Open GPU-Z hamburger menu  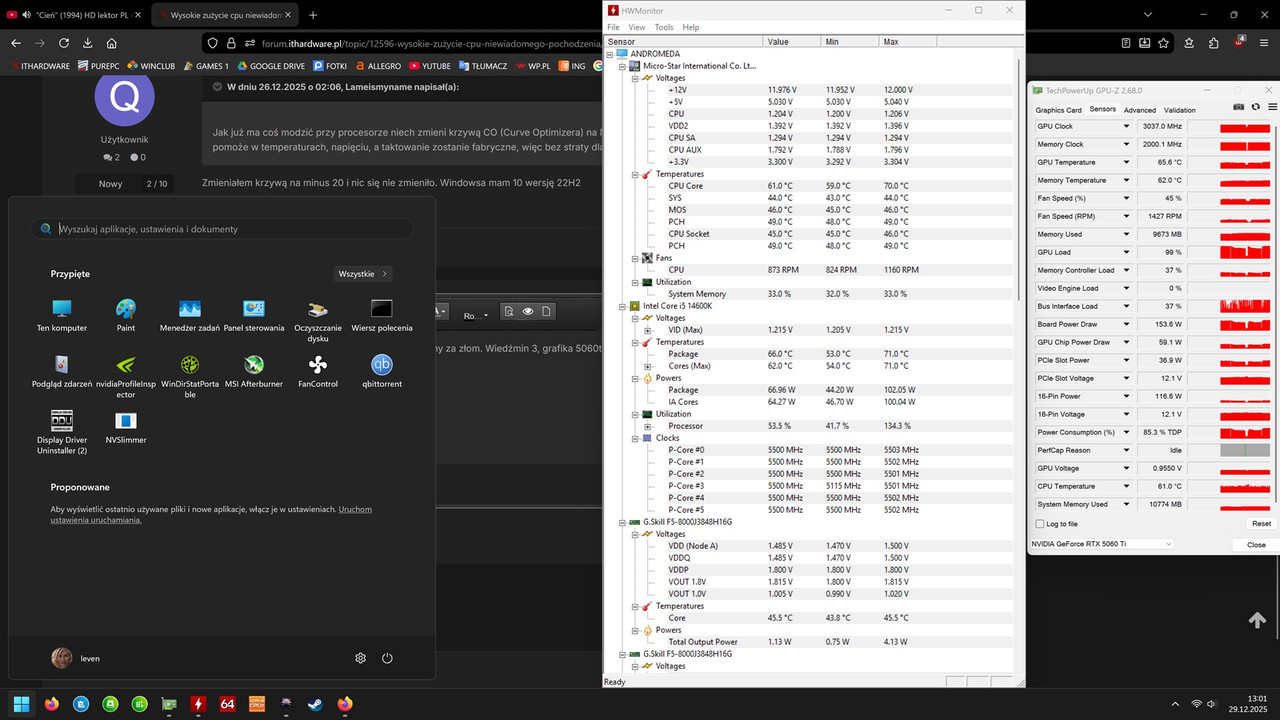coord(1271,108)
